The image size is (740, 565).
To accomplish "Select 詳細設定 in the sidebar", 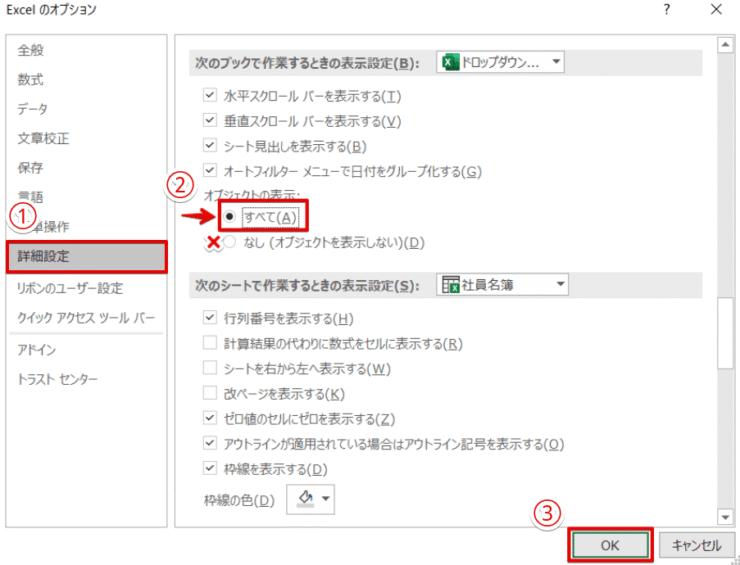I will click(x=87, y=257).
